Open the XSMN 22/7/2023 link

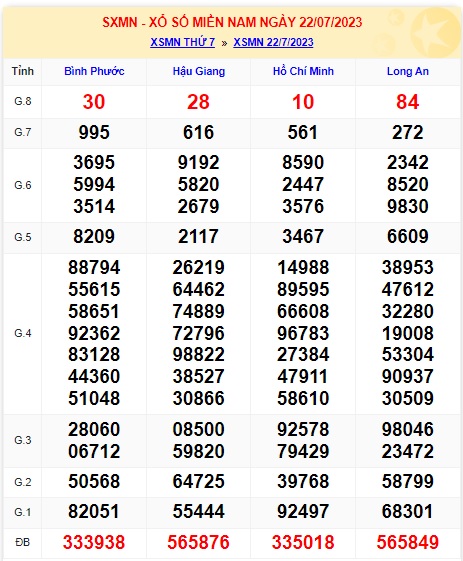coord(273,42)
